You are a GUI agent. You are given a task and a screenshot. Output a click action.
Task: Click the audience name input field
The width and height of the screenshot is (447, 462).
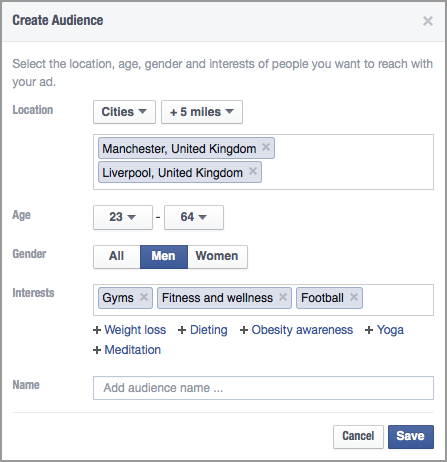pyautogui.click(x=263, y=388)
